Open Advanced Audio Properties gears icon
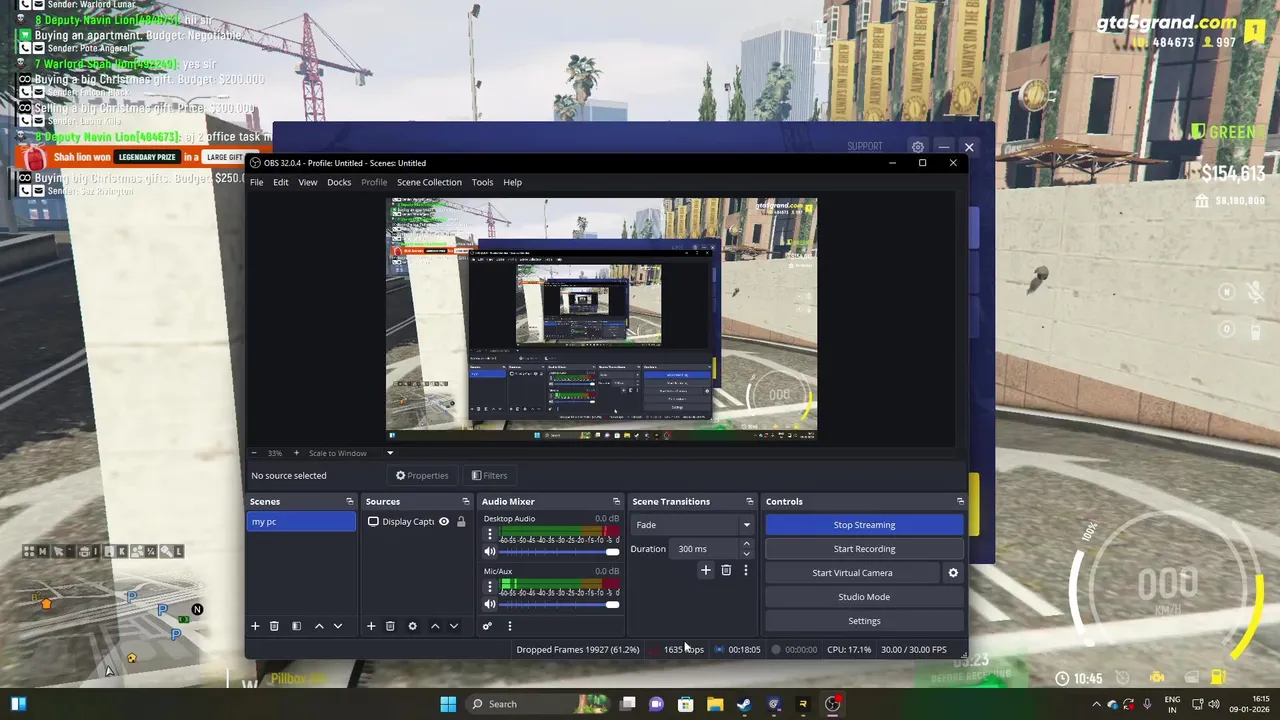The image size is (1280, 720). point(487,626)
